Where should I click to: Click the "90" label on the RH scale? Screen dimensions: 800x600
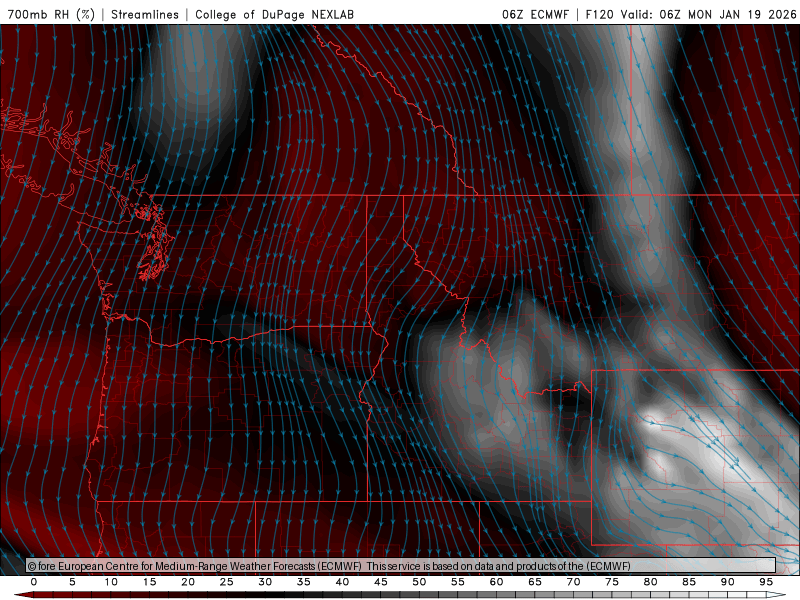[x=728, y=582]
